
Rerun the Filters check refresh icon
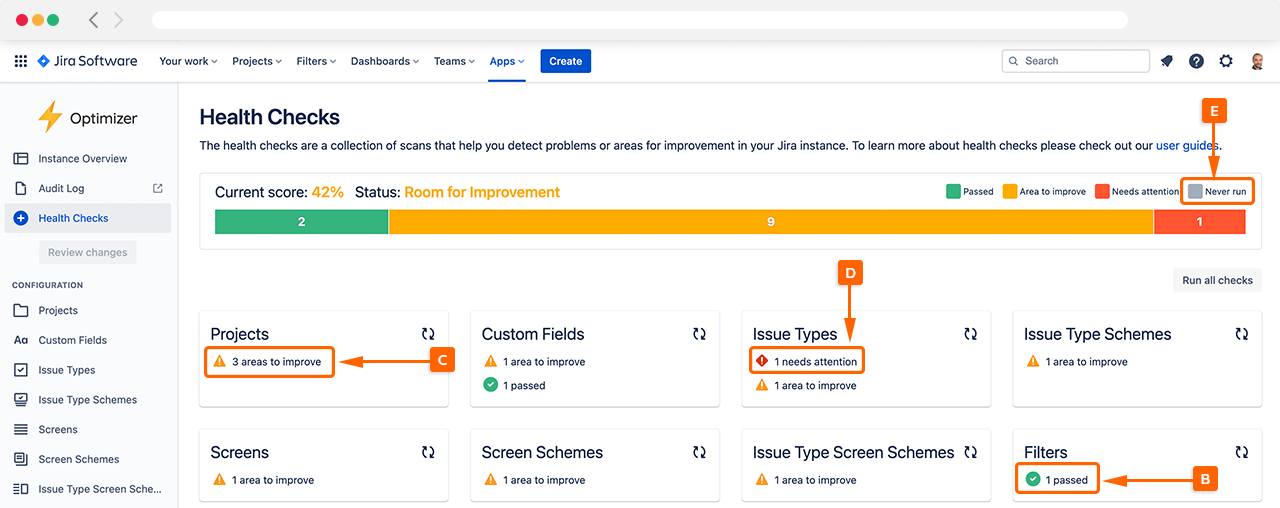click(x=1241, y=452)
